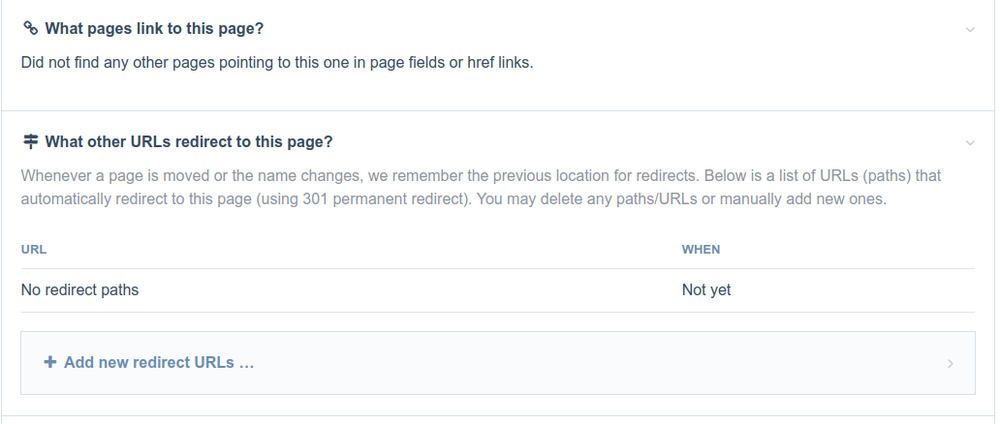Click the chain link icon beside page links heading
Screen dimensions: 1000x424
(x=29, y=29)
